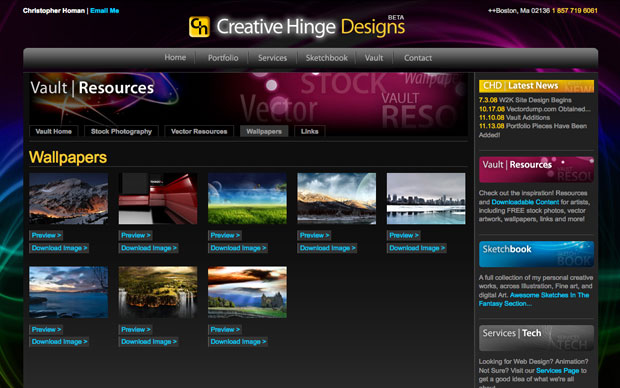Click the 11.10.08 Vault Additions news item
Screen dimensions: 620x388
[514, 117]
